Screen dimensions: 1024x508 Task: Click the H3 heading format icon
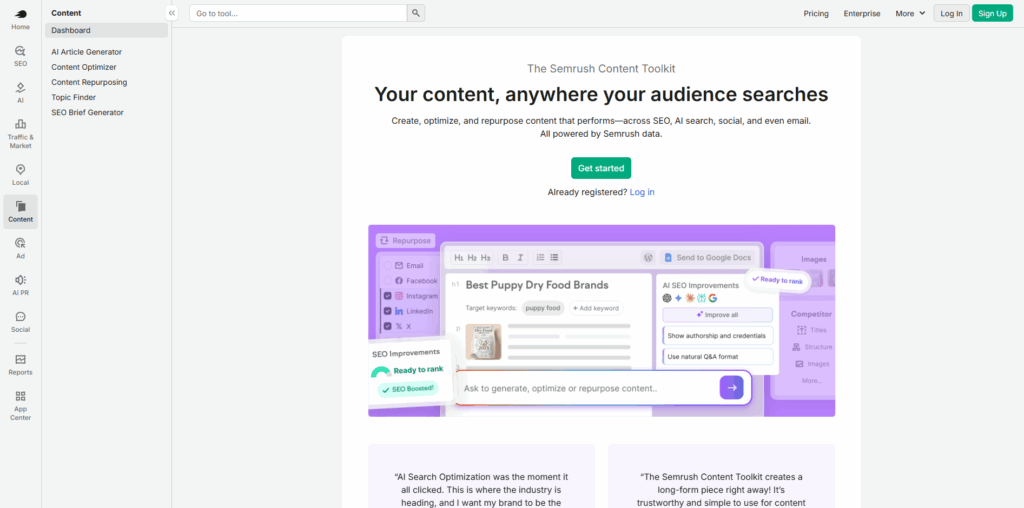pyautogui.click(x=485, y=257)
